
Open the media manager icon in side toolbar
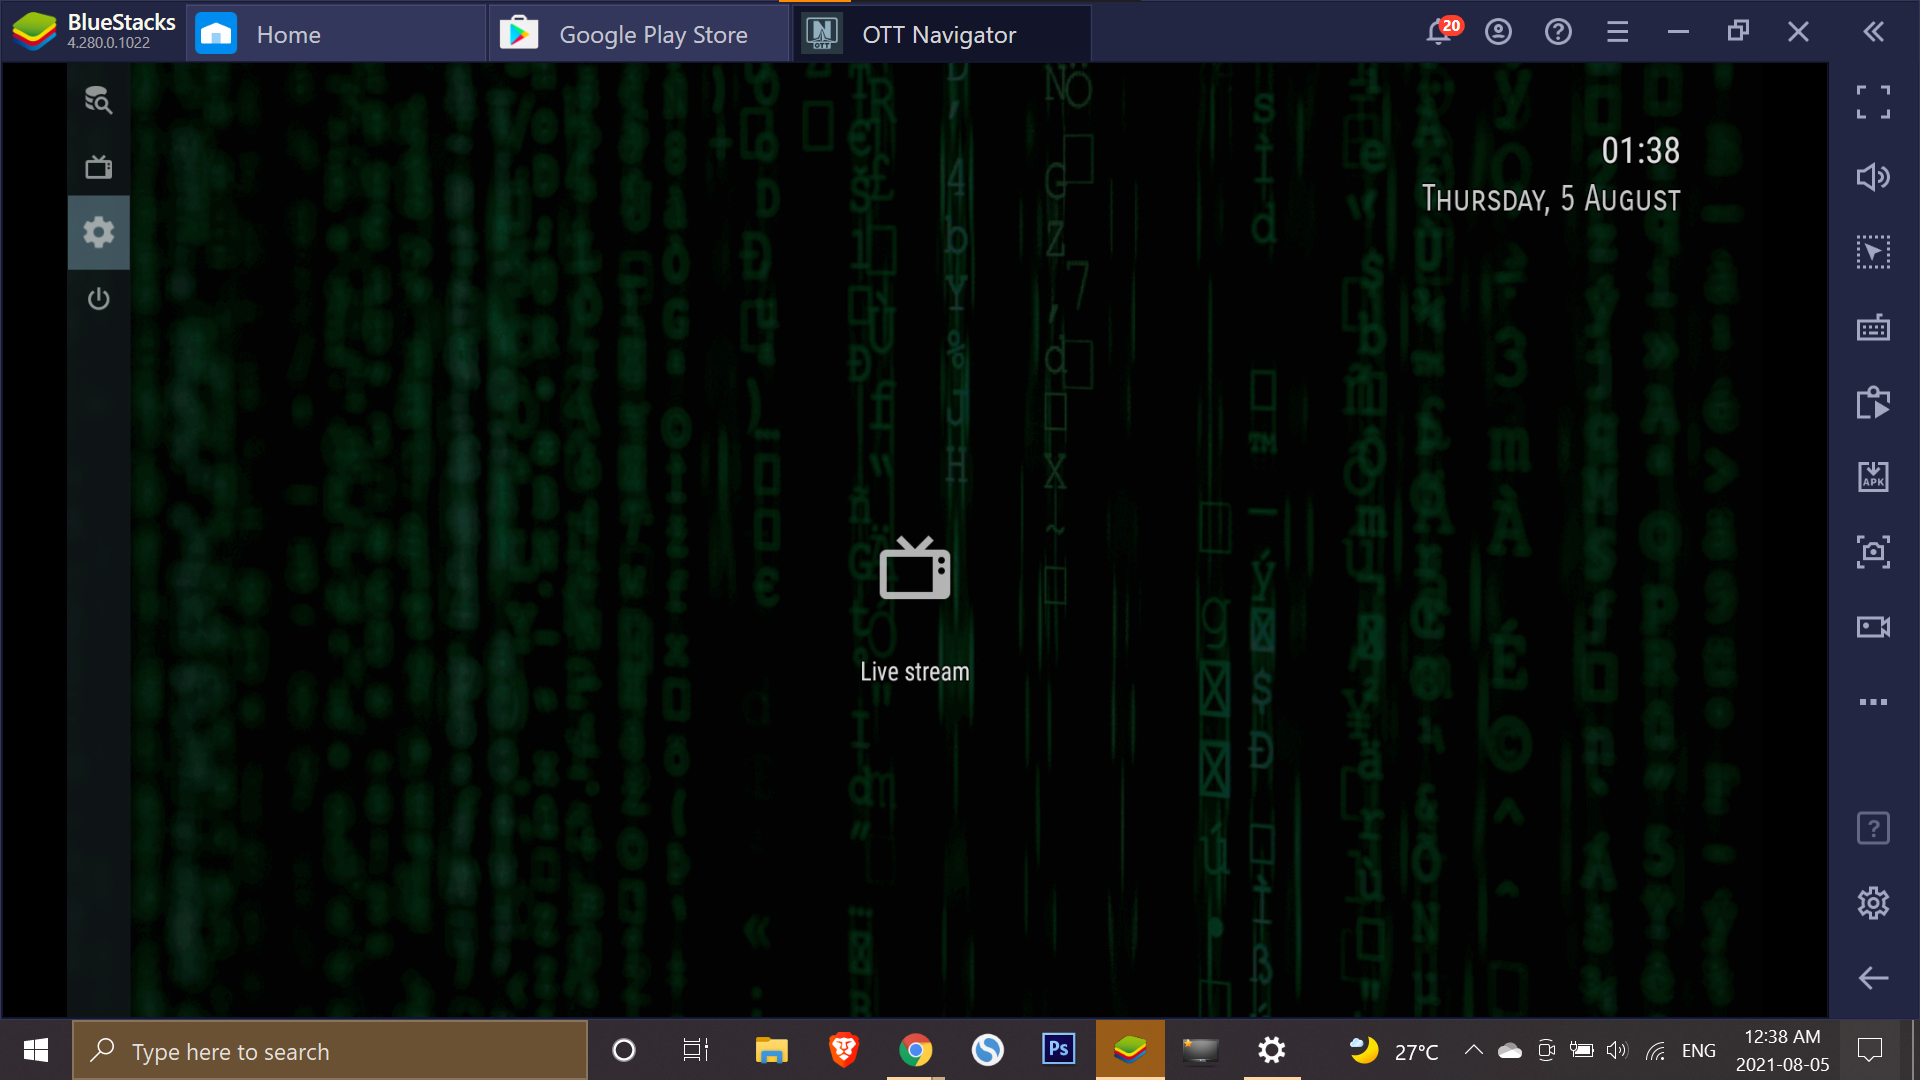coord(1873,402)
